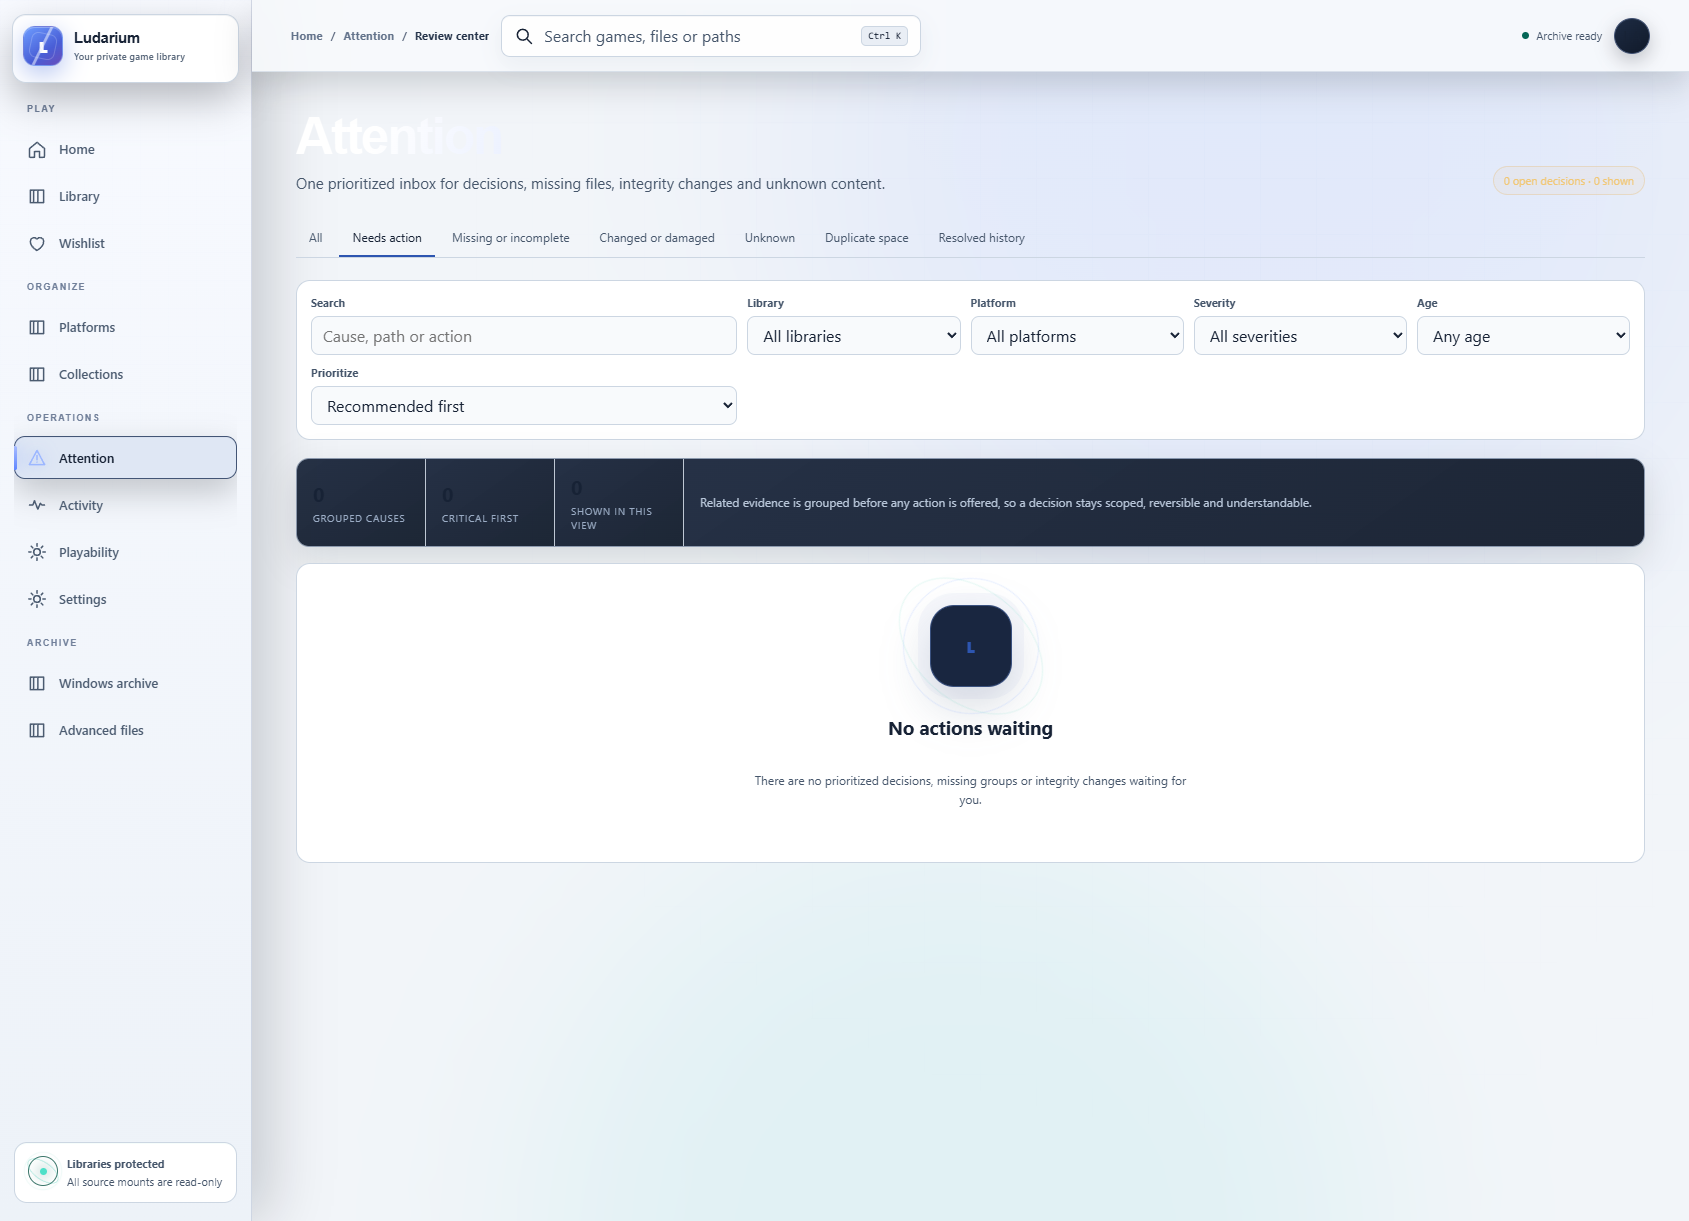1689x1221 pixels.
Task: Click the Review center breadcrumb
Action: click(452, 36)
